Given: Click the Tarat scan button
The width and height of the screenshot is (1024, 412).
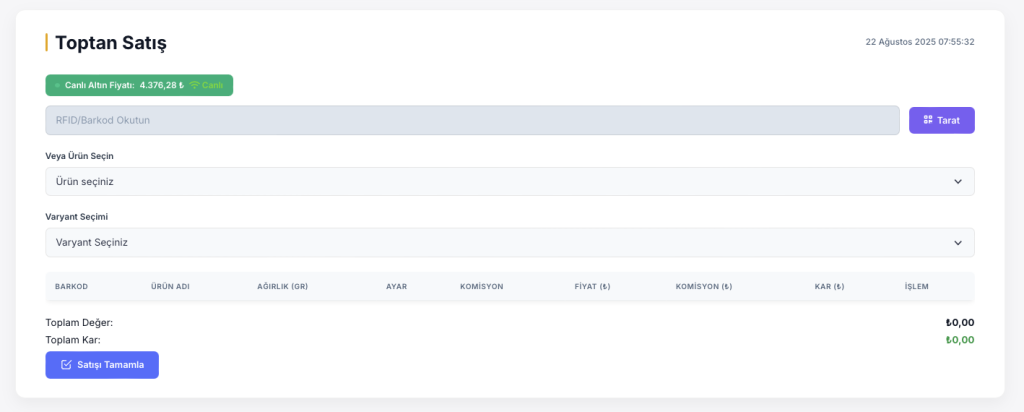Looking at the screenshot, I should tap(942, 120).
